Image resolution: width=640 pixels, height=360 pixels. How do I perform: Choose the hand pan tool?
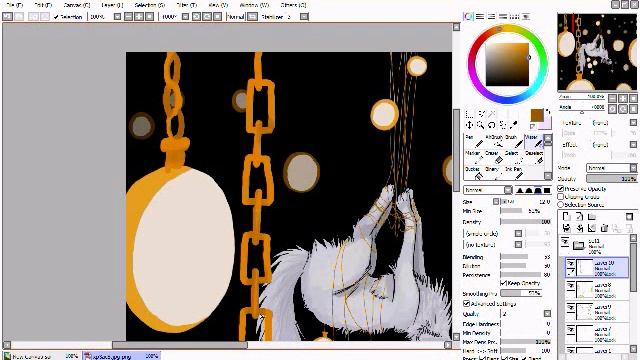point(503,125)
